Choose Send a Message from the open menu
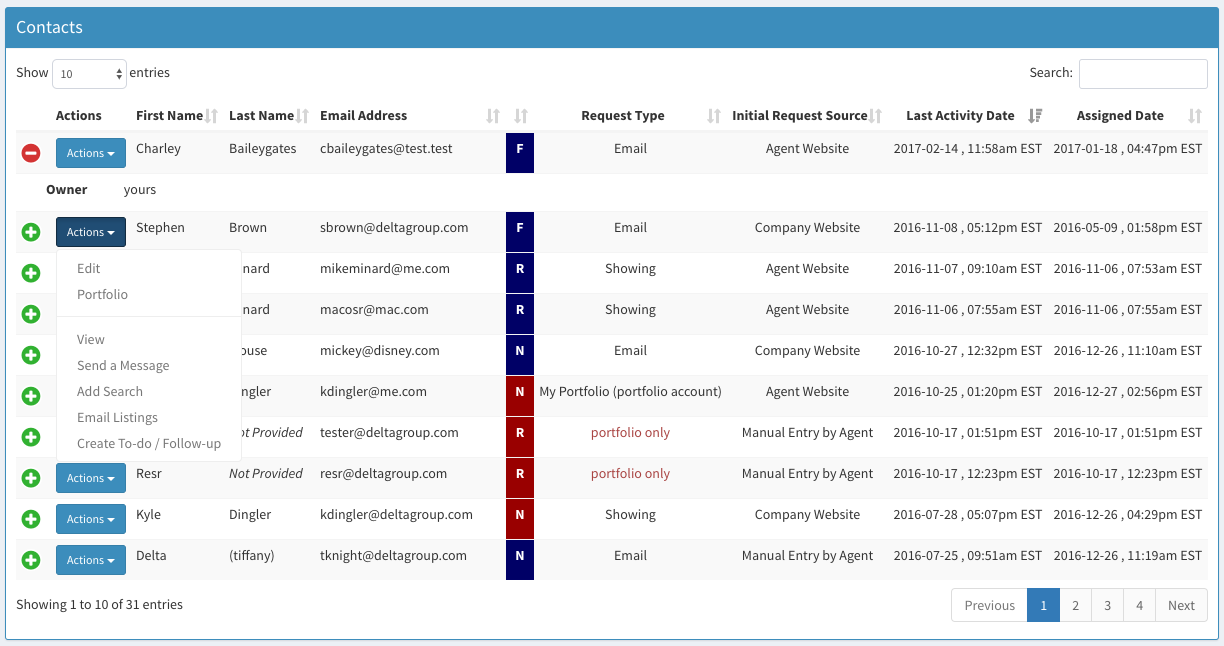The height and width of the screenshot is (646, 1224). [123, 365]
